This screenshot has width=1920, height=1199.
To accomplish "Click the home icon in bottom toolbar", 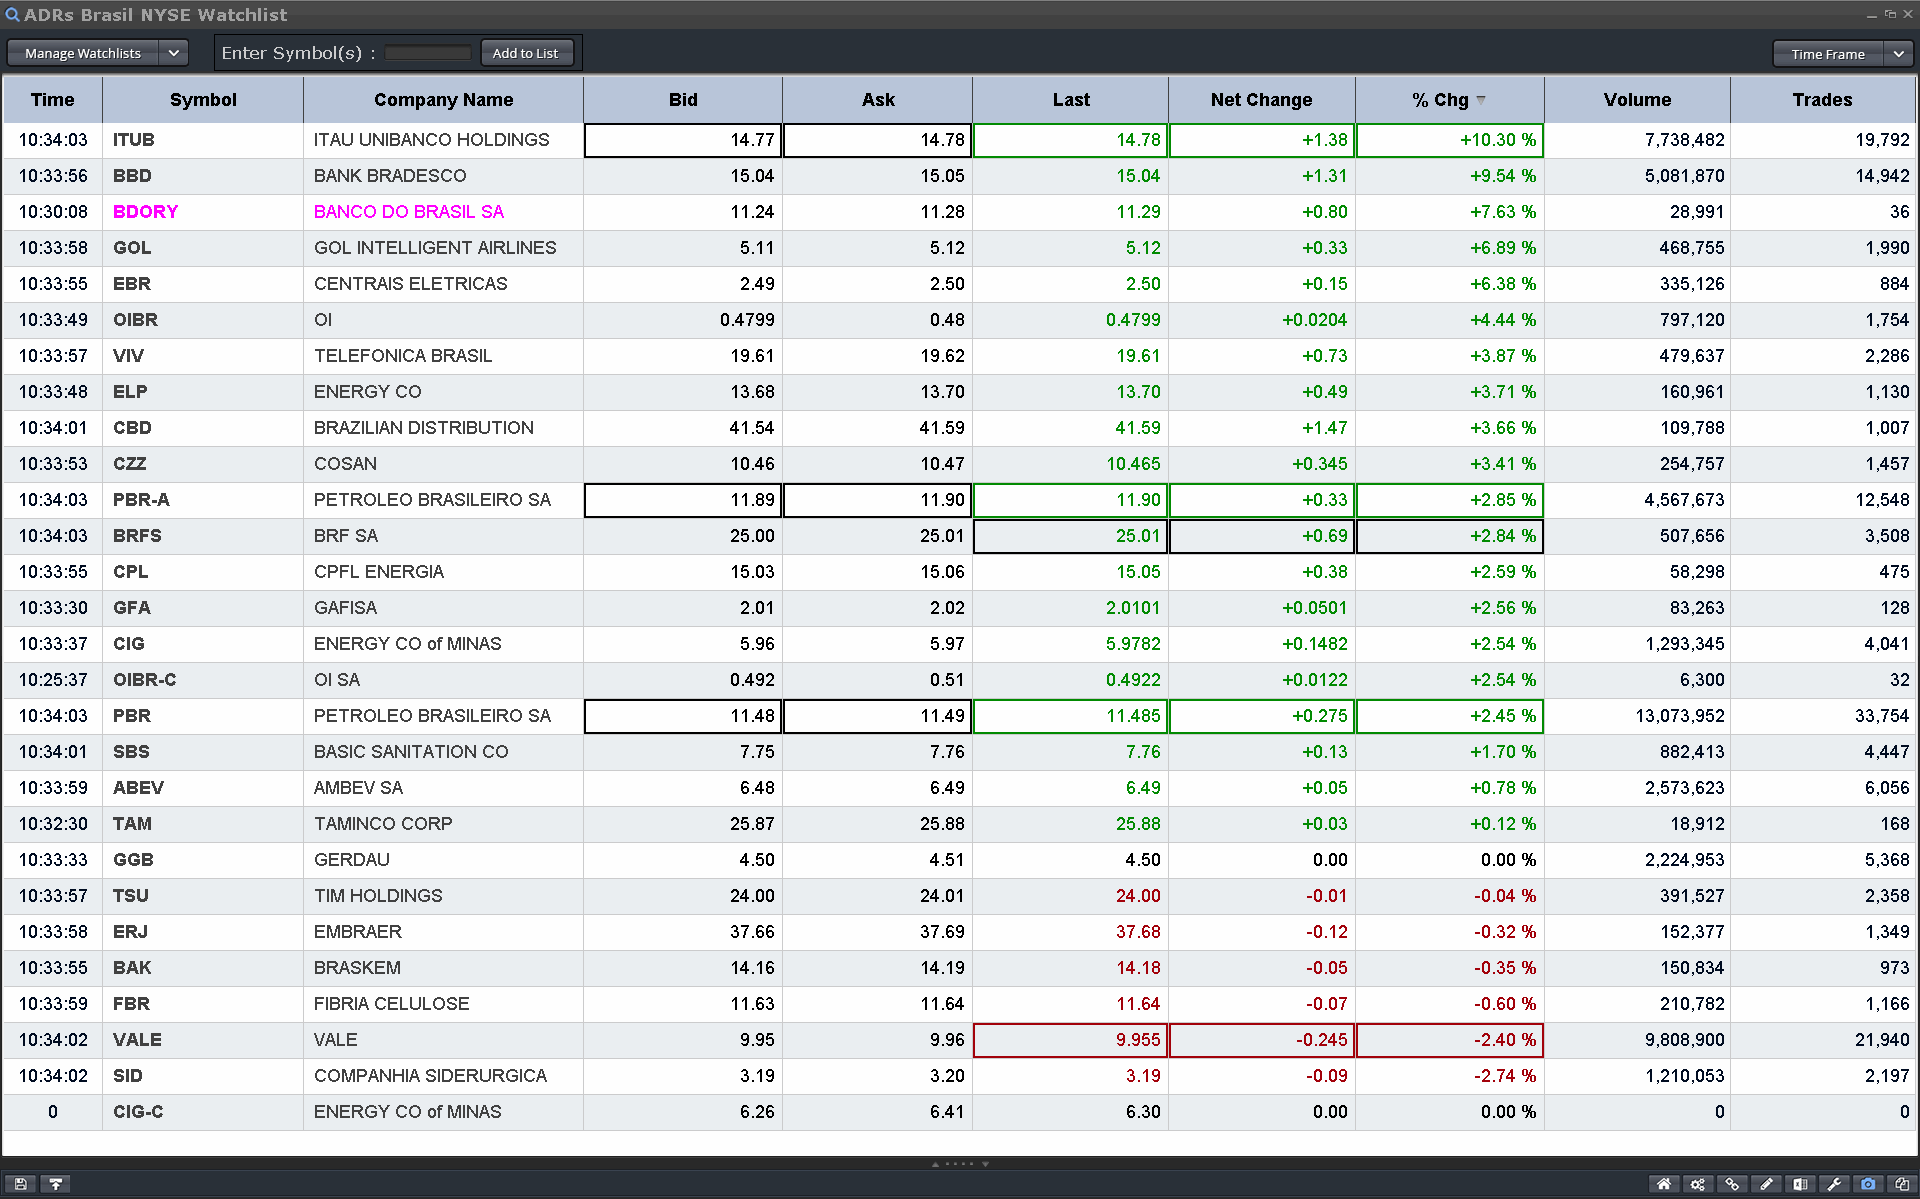I will 1664,1184.
